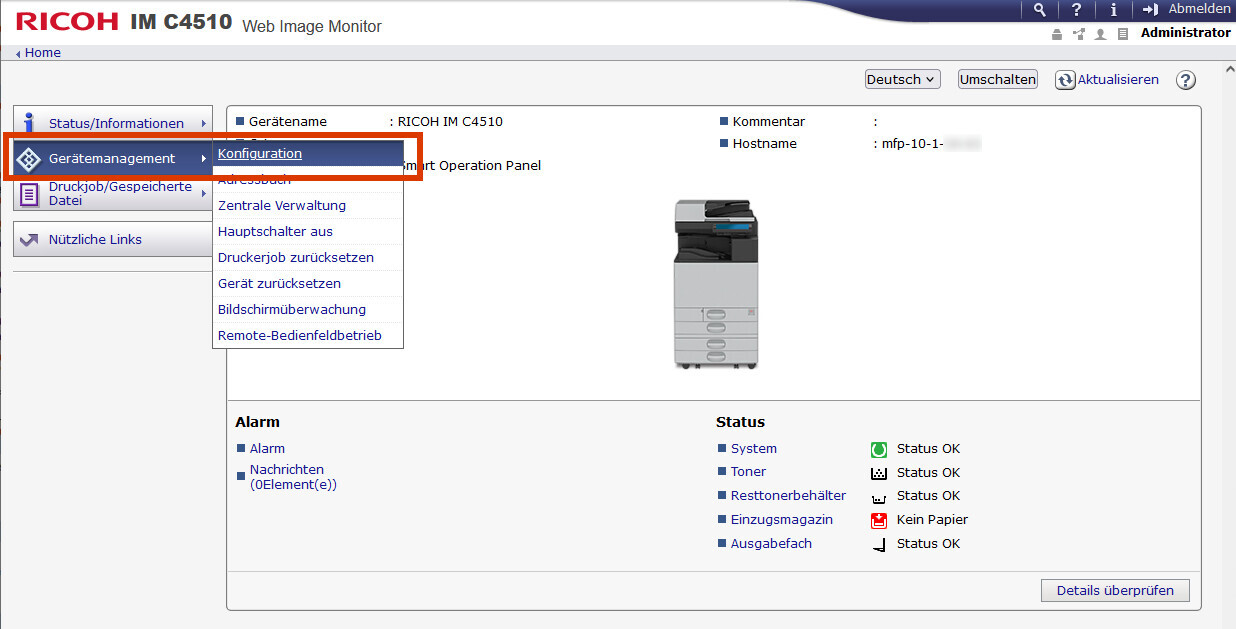
Task: Select Remote-Bedienfeldbetrieb
Action: pos(308,336)
